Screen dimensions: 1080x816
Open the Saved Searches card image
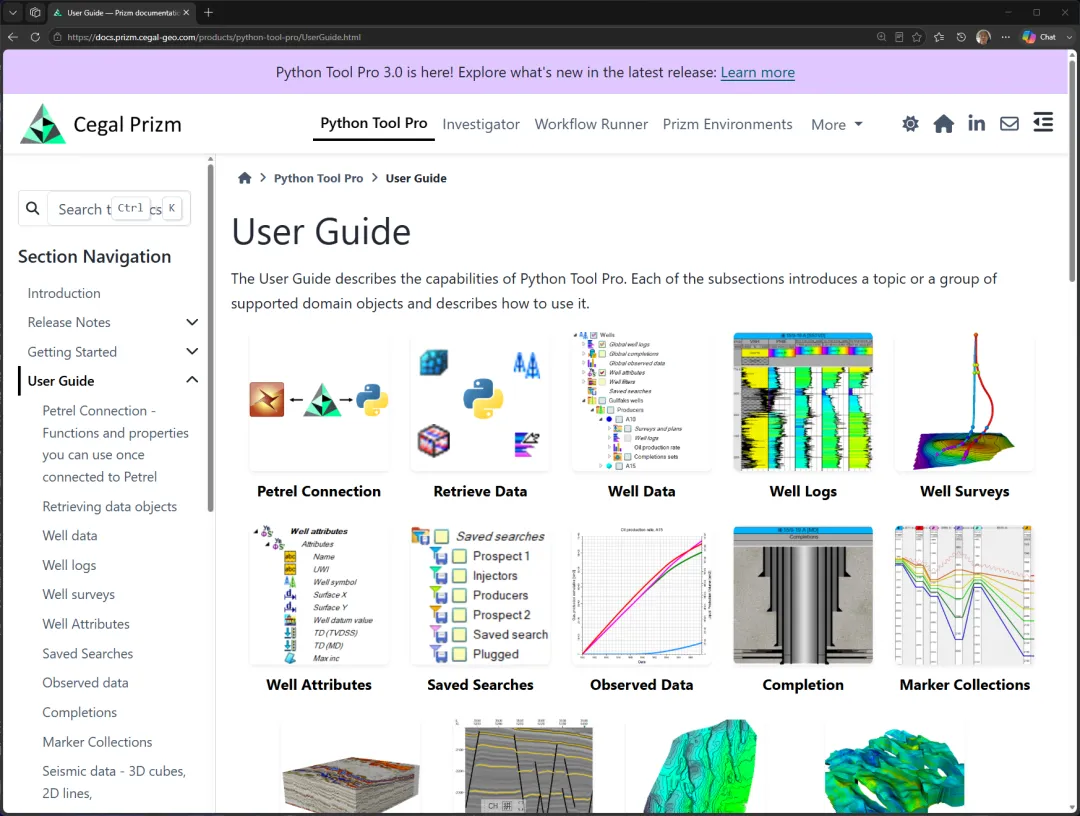tap(480, 595)
